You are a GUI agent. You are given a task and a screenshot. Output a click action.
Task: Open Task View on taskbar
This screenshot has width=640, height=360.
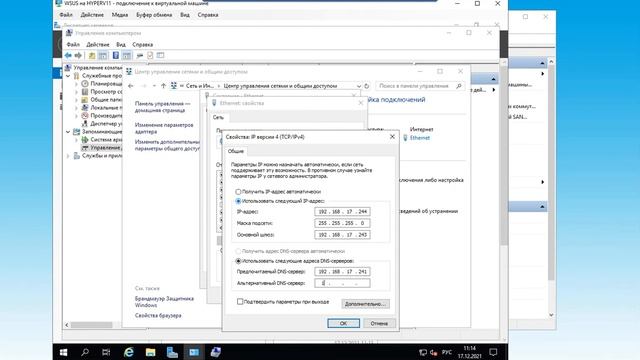pos(106,352)
